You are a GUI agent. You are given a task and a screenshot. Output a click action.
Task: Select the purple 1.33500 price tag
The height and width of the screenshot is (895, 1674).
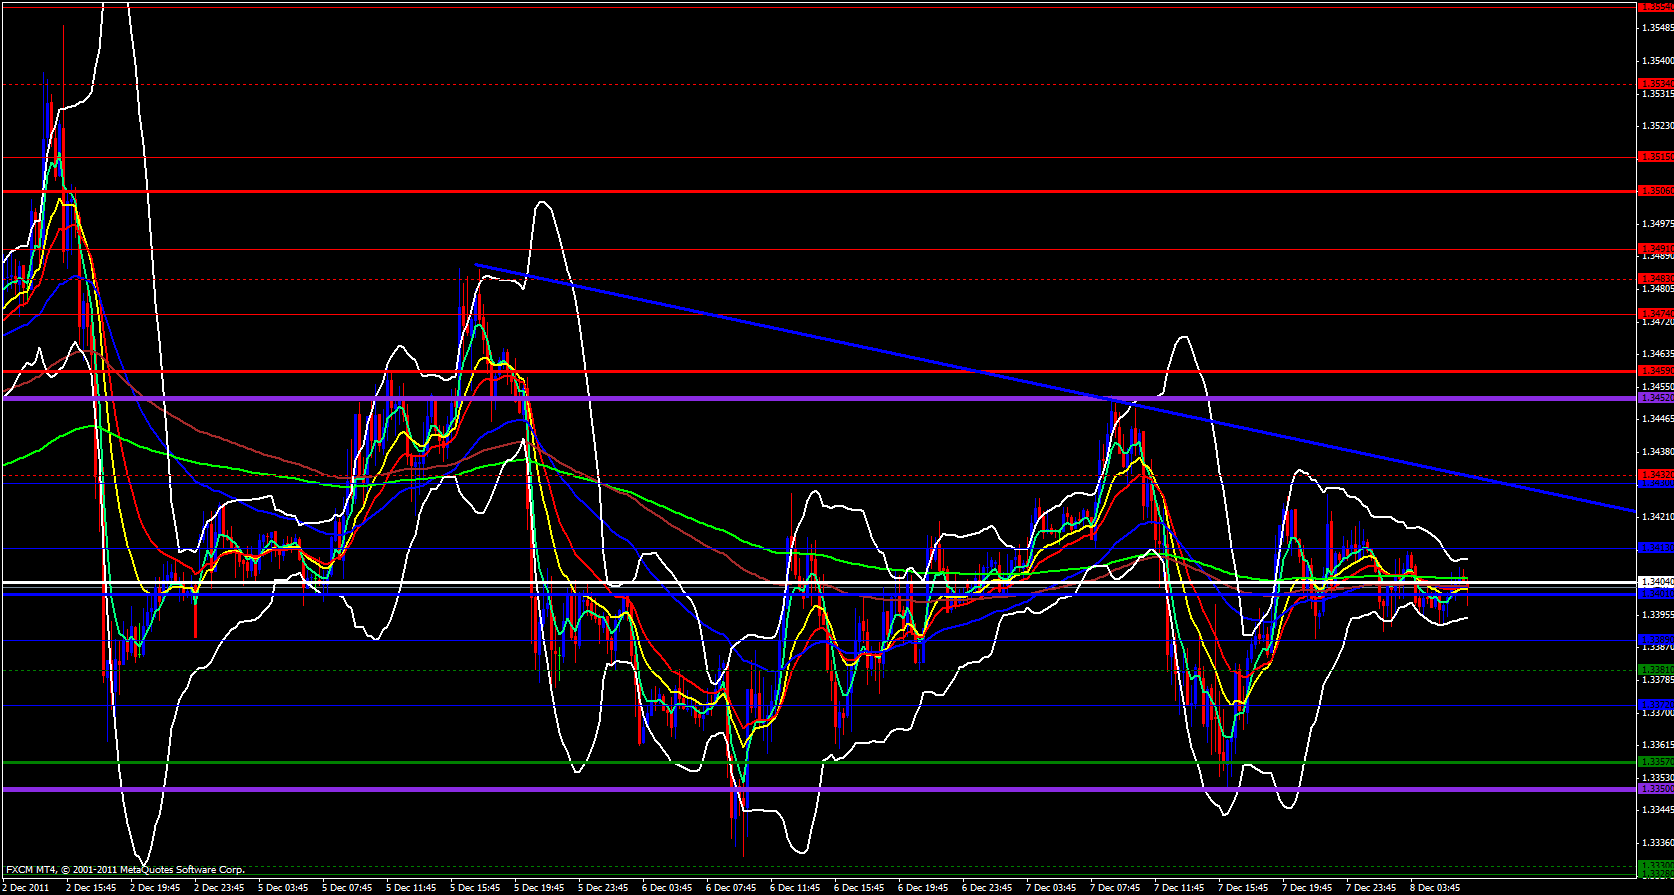(x=1655, y=789)
